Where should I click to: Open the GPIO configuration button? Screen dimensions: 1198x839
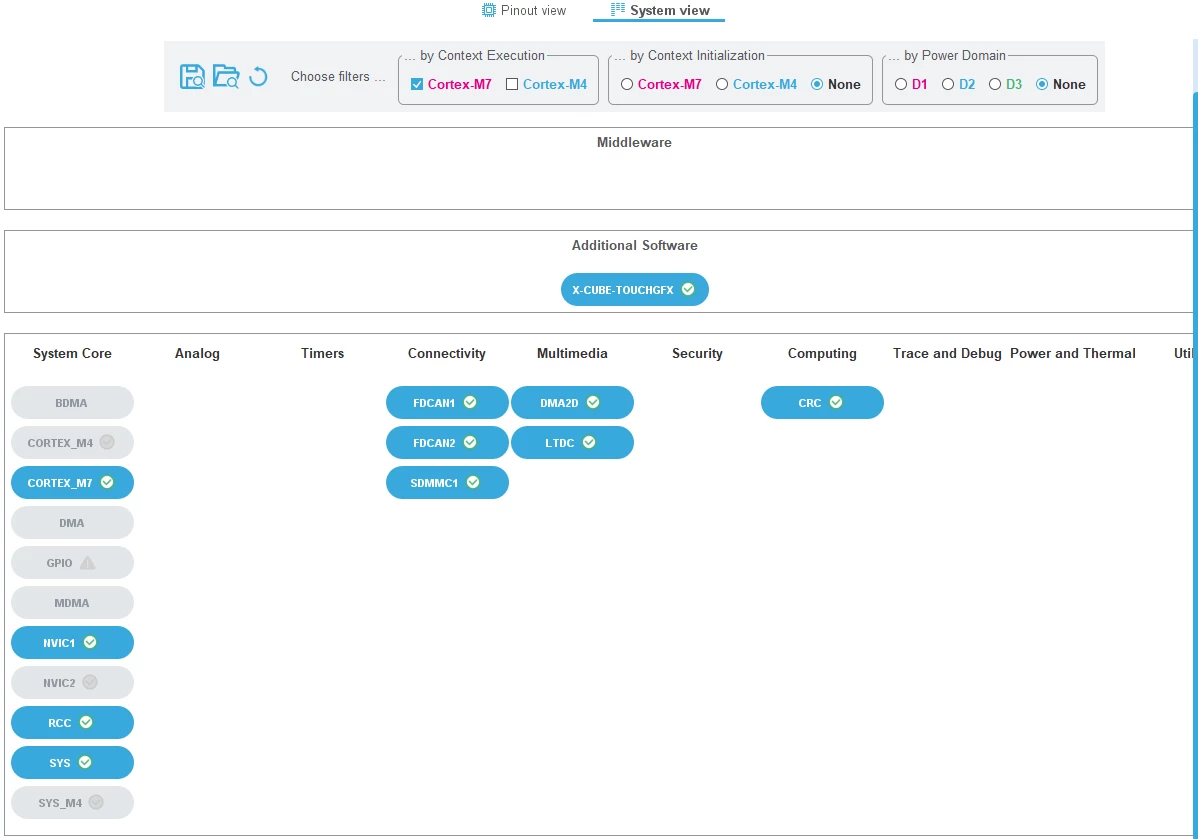tap(72, 562)
